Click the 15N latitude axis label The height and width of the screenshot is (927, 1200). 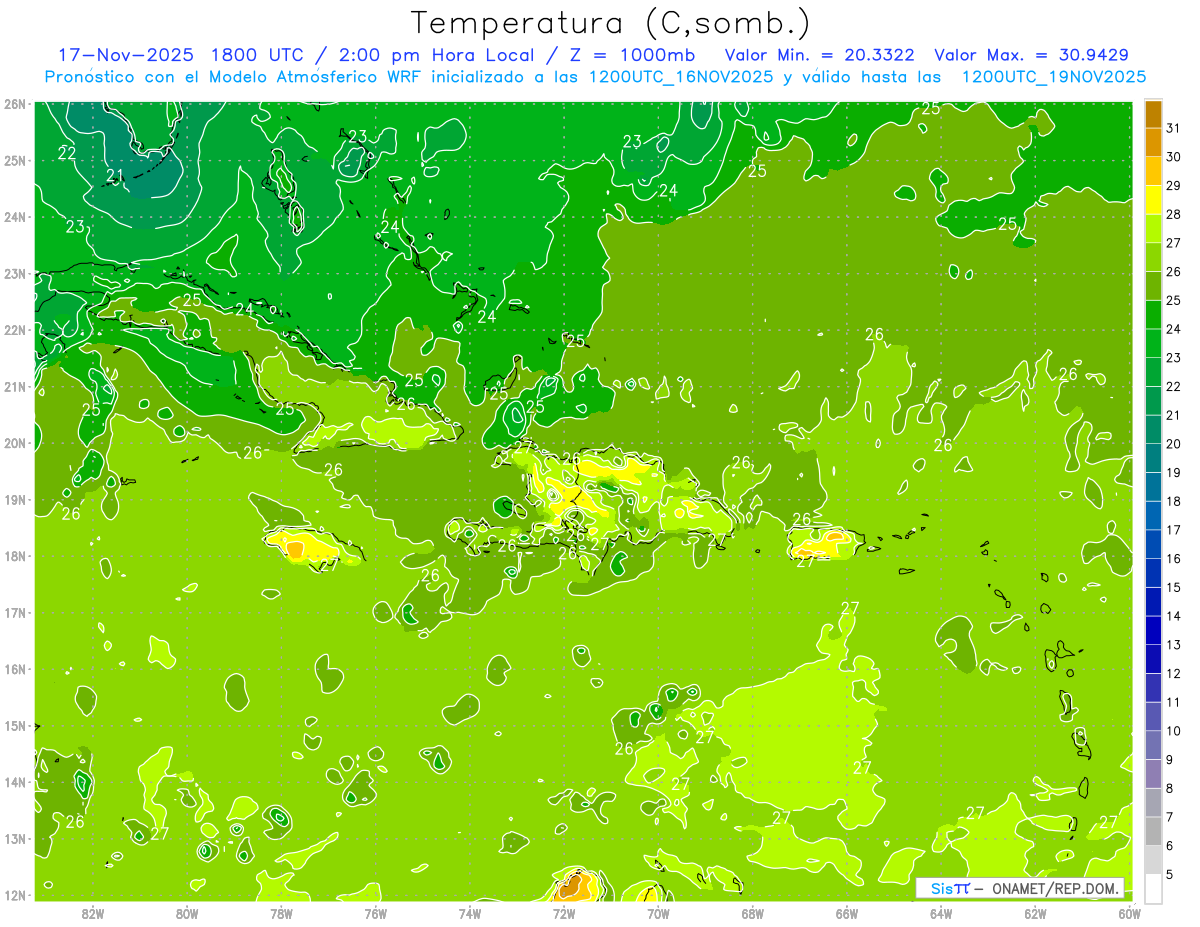tap(15, 725)
